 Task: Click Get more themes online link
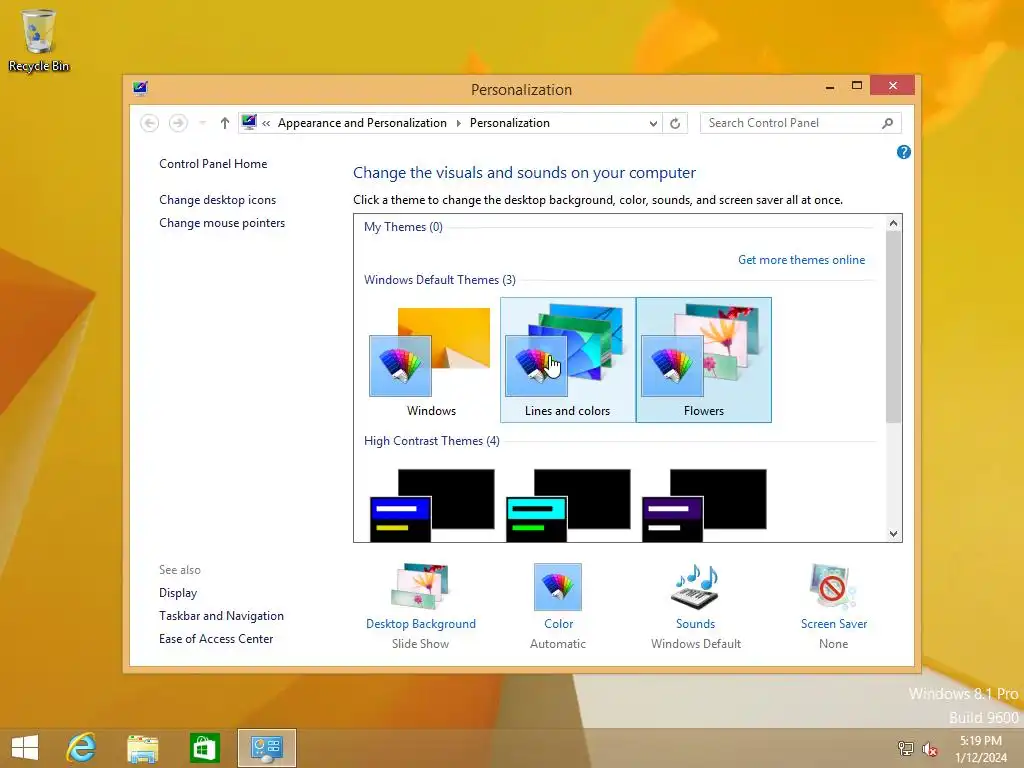pos(801,260)
